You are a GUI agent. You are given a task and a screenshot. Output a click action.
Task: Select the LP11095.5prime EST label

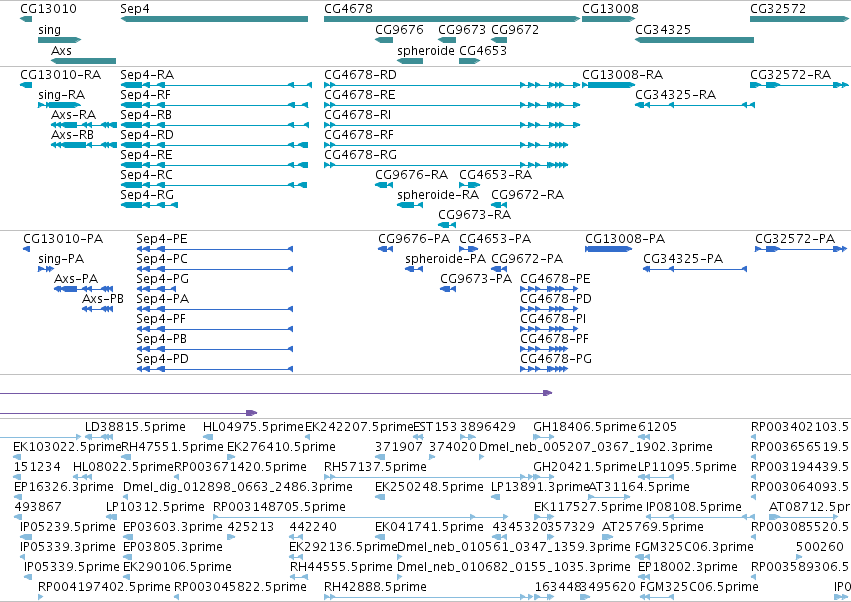[x=687, y=467]
